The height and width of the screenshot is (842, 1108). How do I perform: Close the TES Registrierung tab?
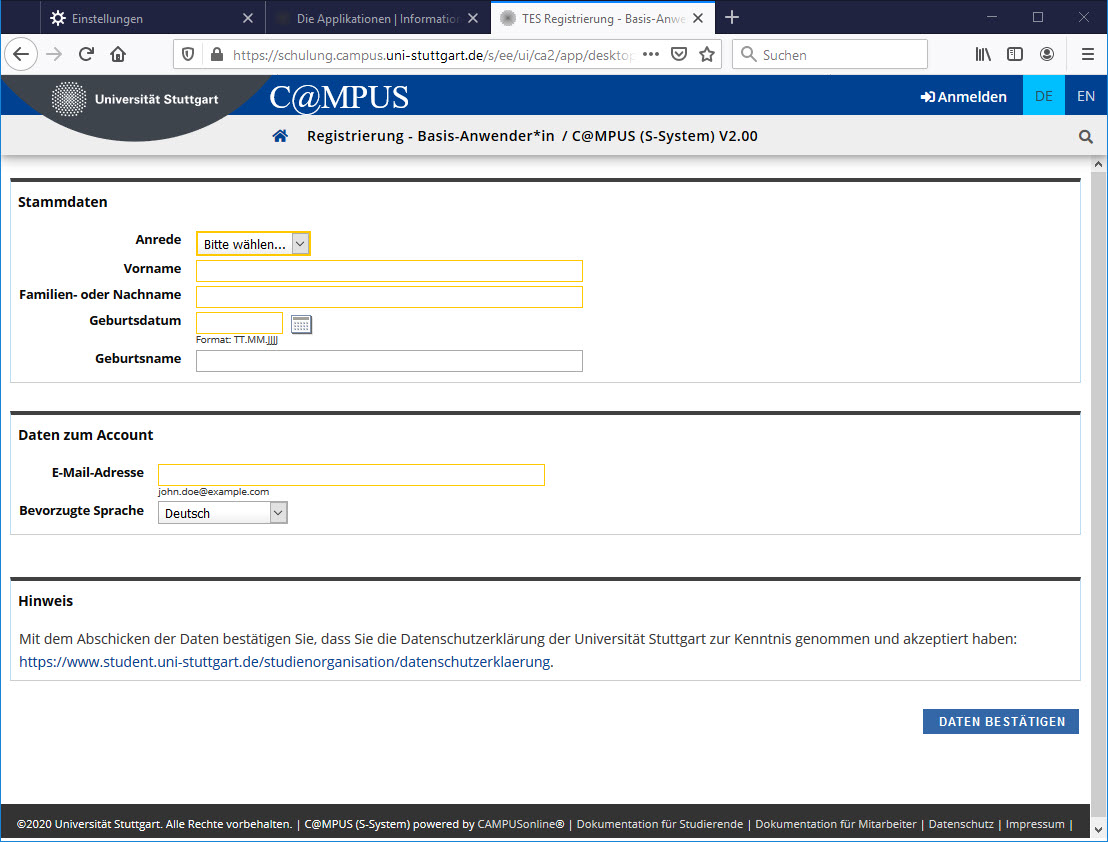coord(698,18)
